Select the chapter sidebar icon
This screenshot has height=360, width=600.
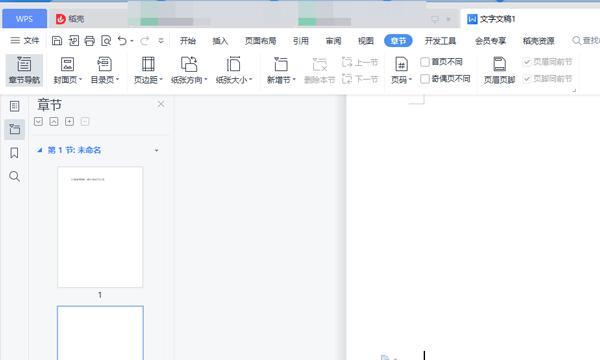tap(15, 129)
